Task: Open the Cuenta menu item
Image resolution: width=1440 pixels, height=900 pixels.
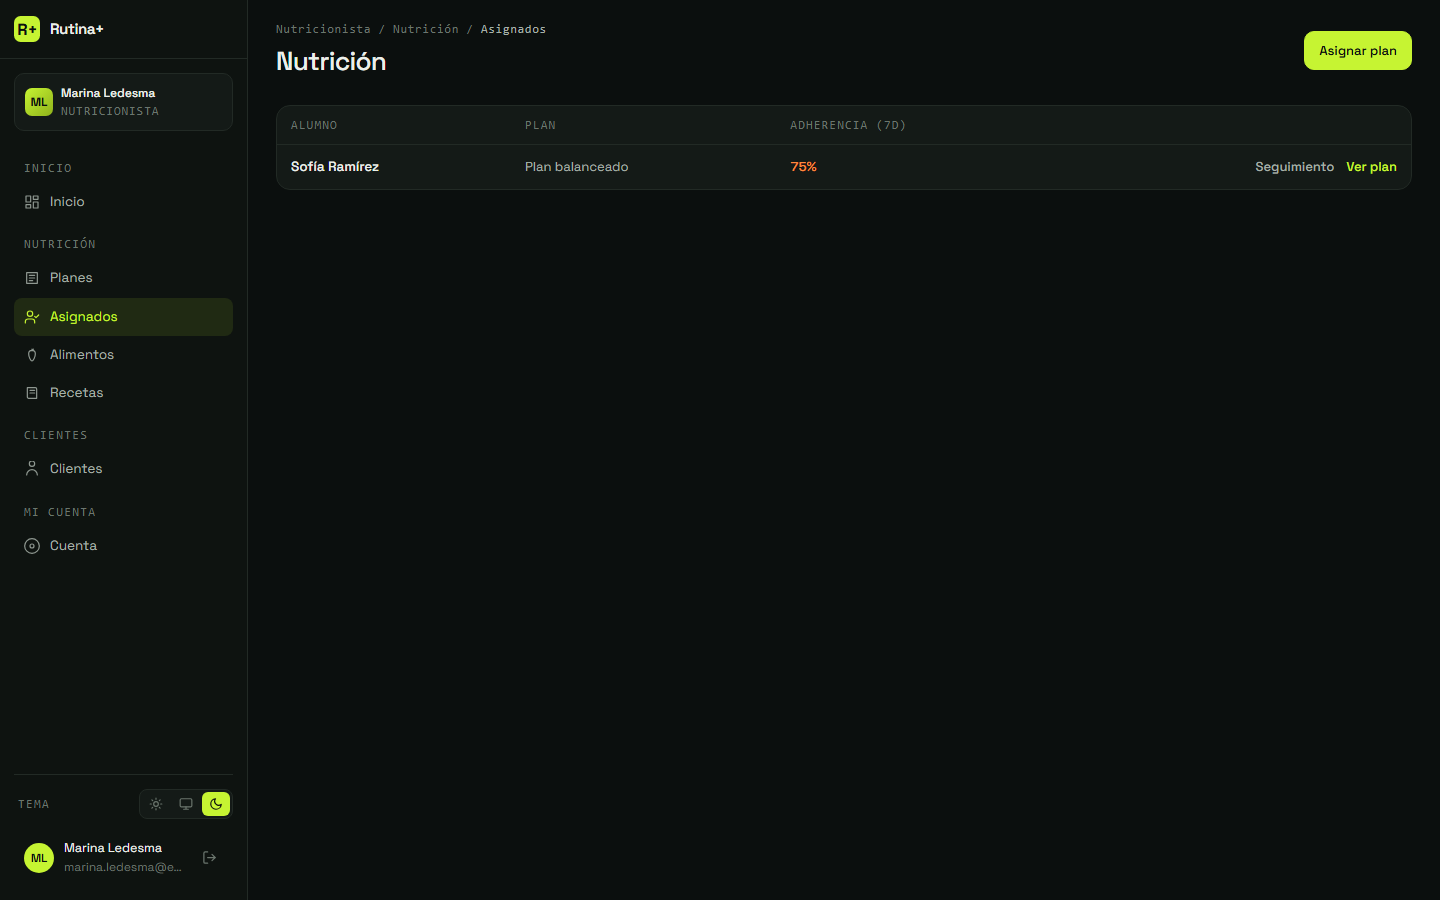Action: (x=123, y=546)
